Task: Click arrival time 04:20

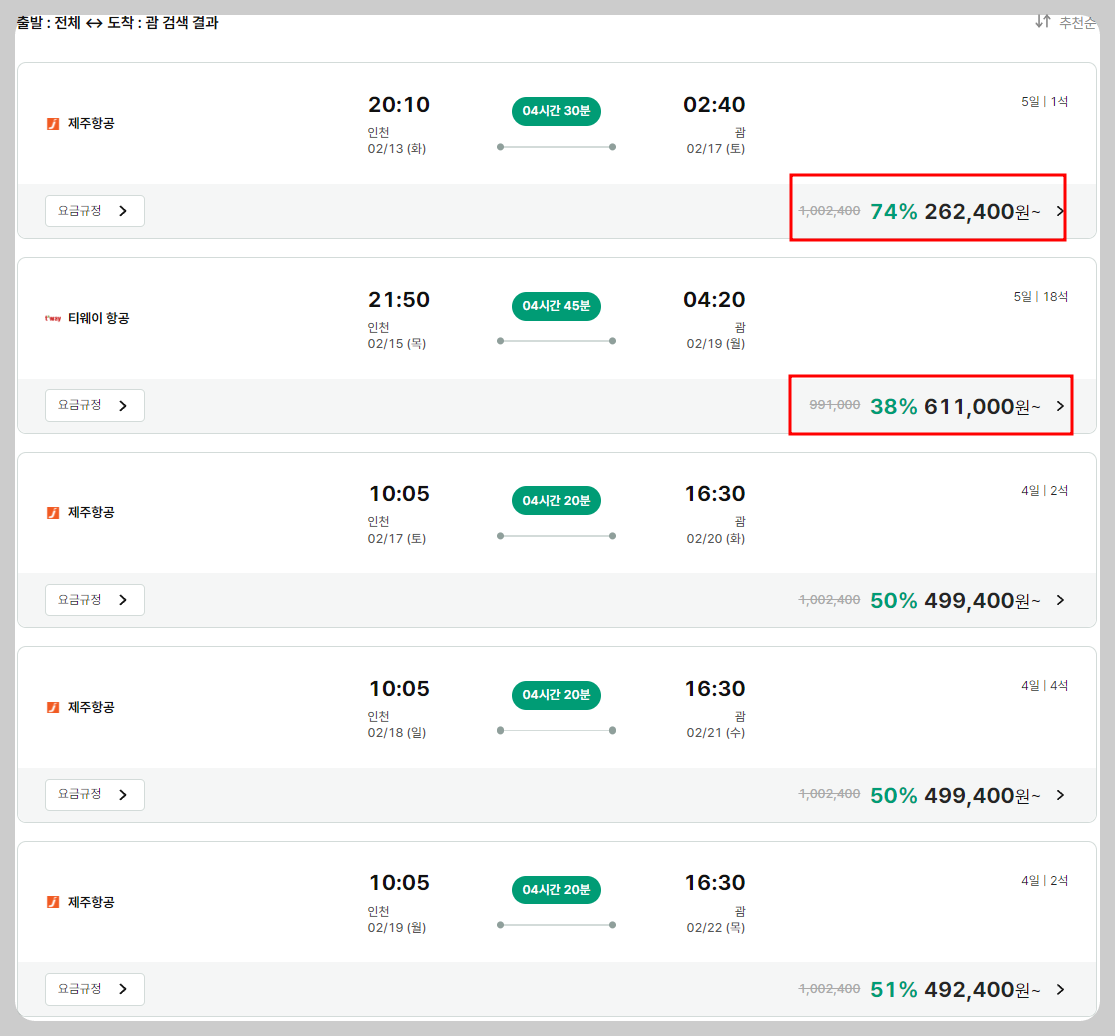Action: click(714, 300)
